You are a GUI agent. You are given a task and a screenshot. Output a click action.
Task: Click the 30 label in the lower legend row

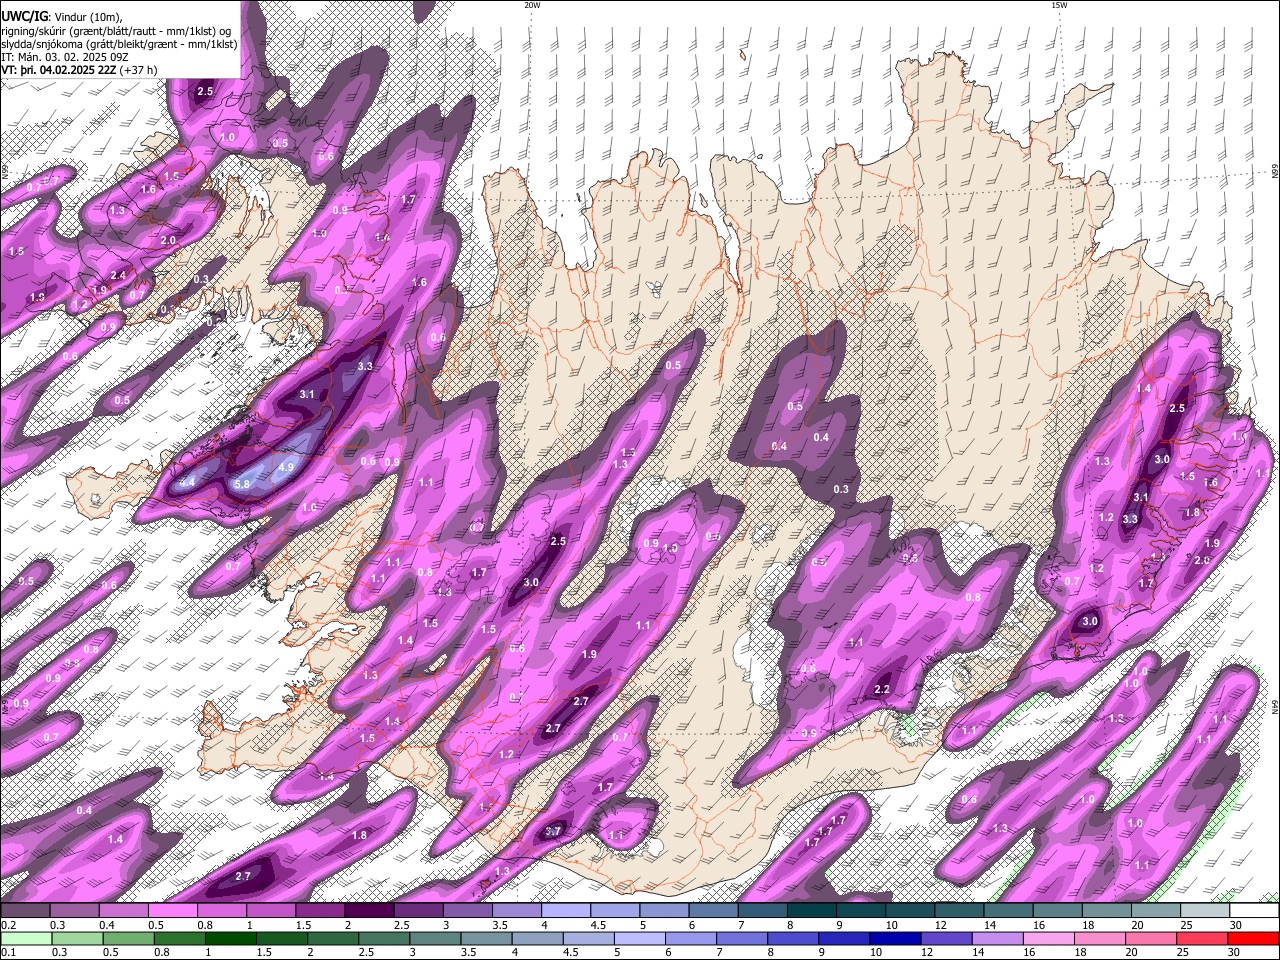[1236, 953]
